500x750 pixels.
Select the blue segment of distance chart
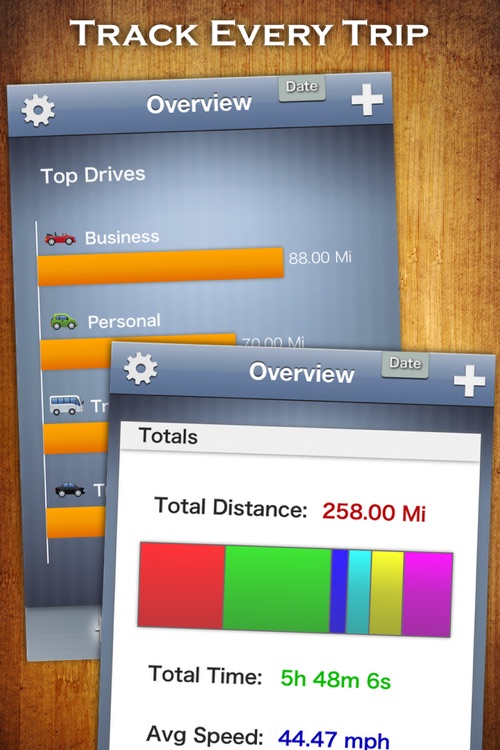pos(339,591)
